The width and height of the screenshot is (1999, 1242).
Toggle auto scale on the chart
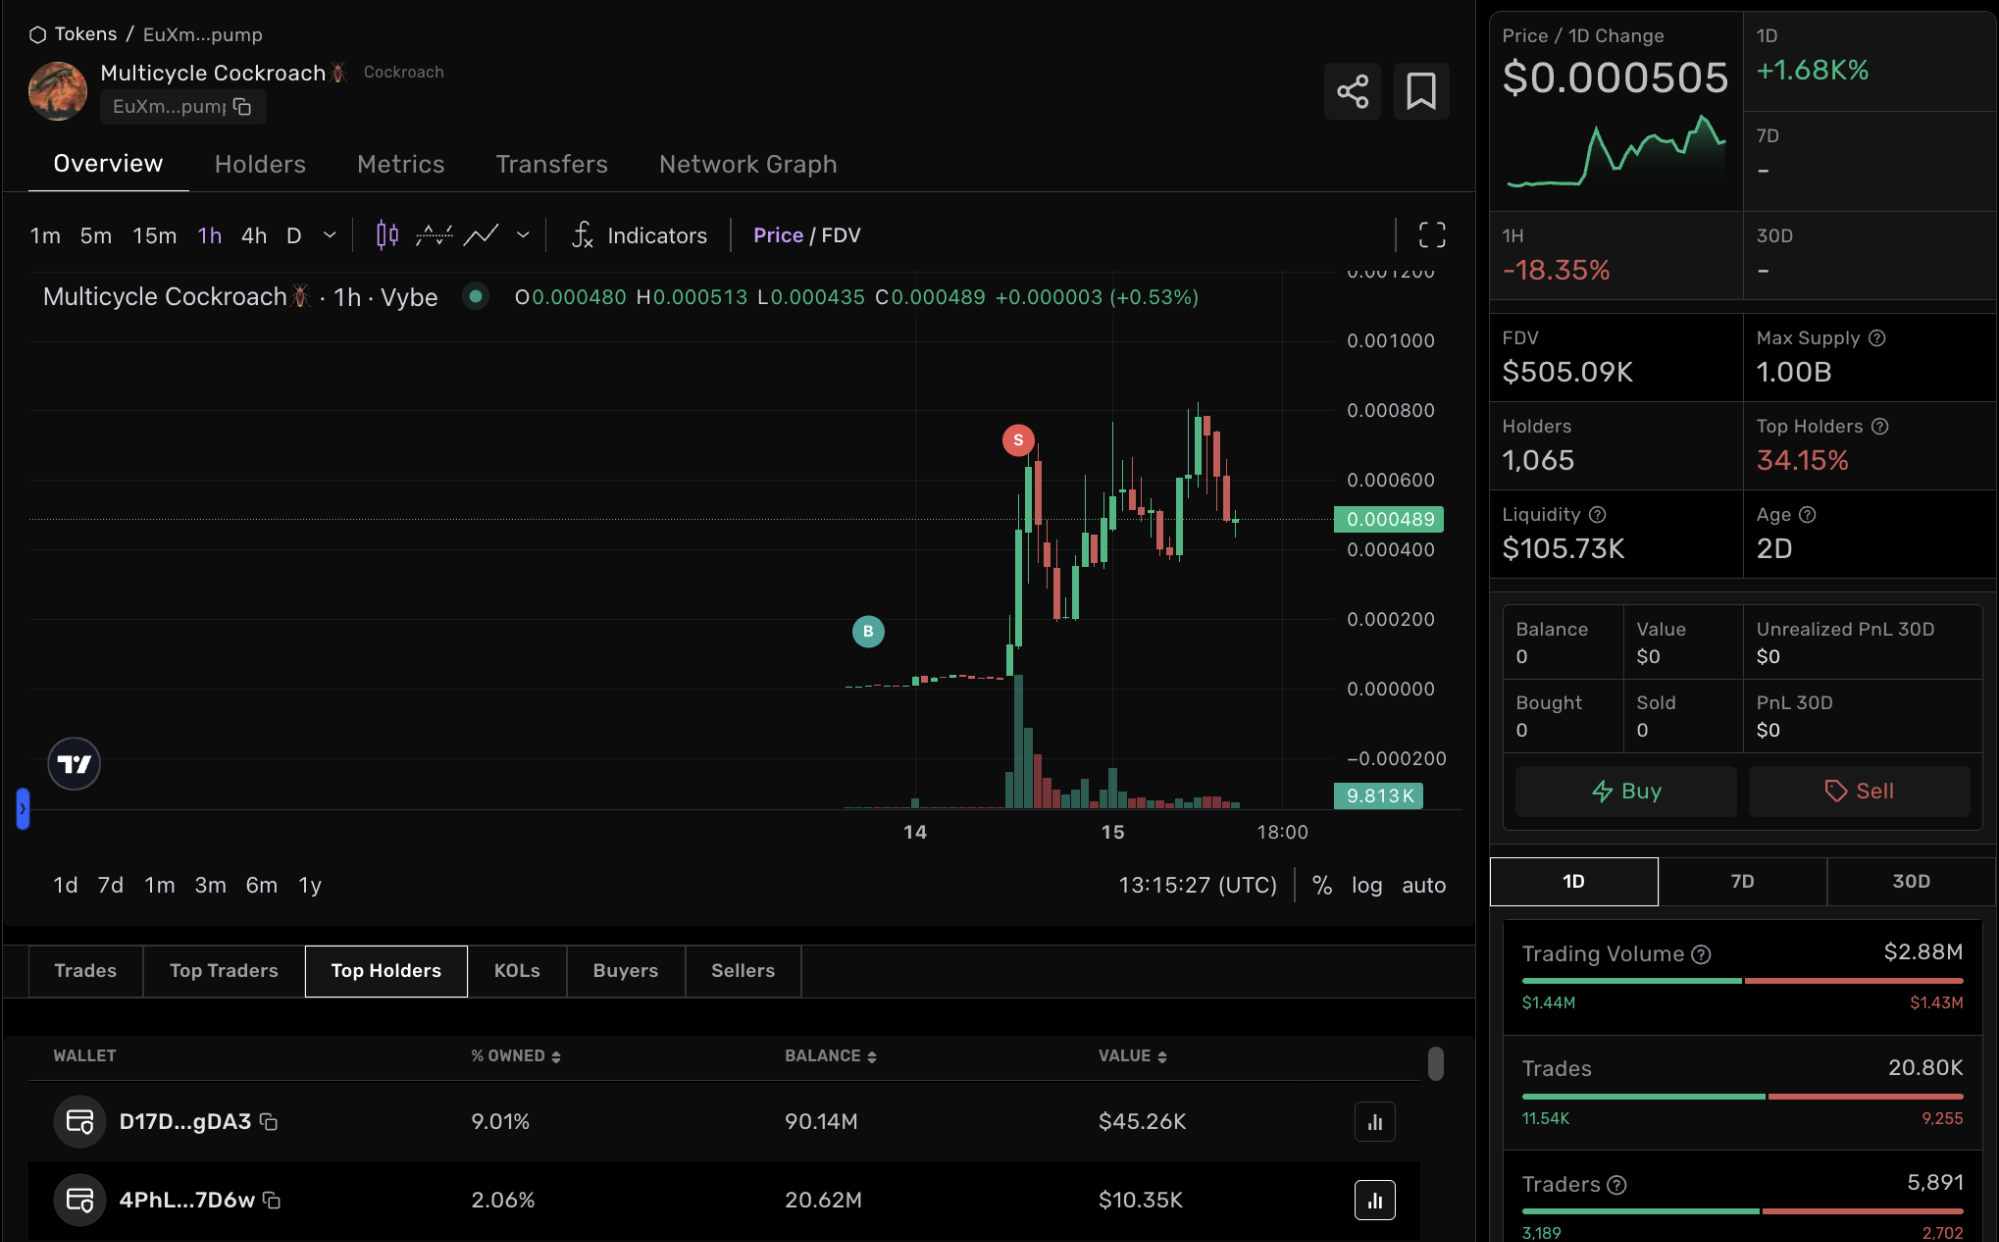[1423, 885]
